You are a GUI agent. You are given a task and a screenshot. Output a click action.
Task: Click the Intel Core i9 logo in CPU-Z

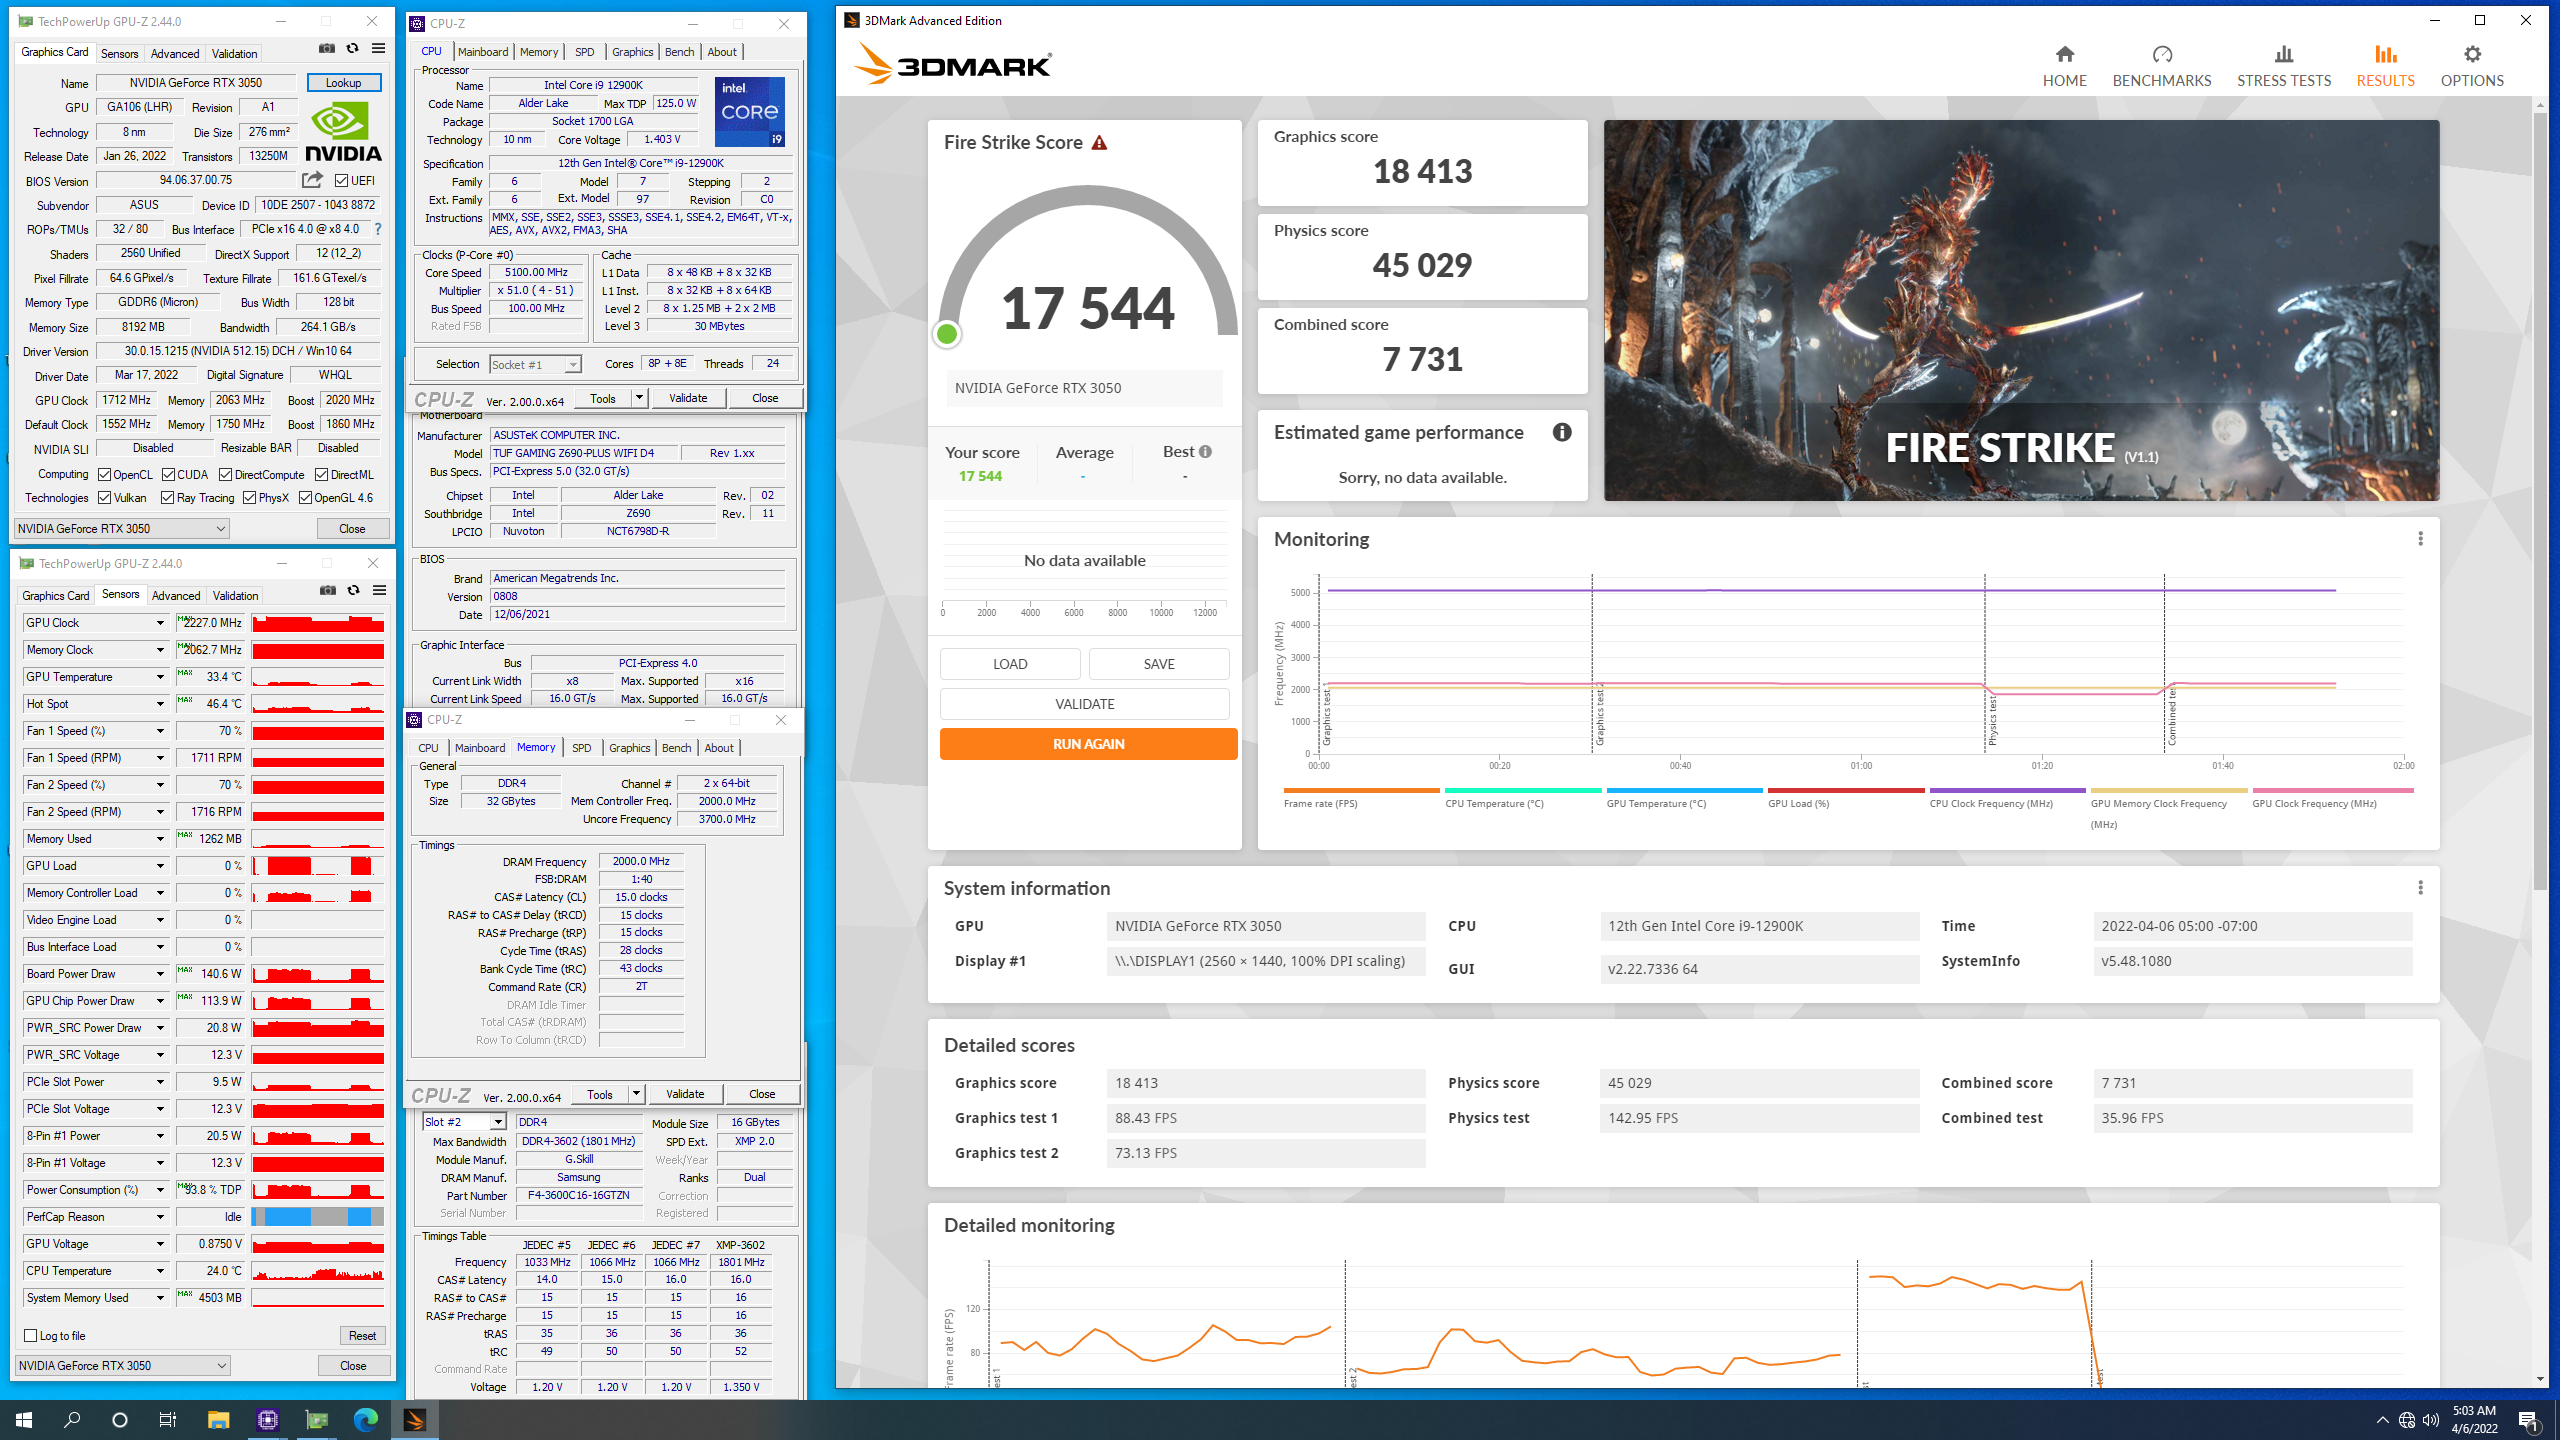click(x=750, y=112)
